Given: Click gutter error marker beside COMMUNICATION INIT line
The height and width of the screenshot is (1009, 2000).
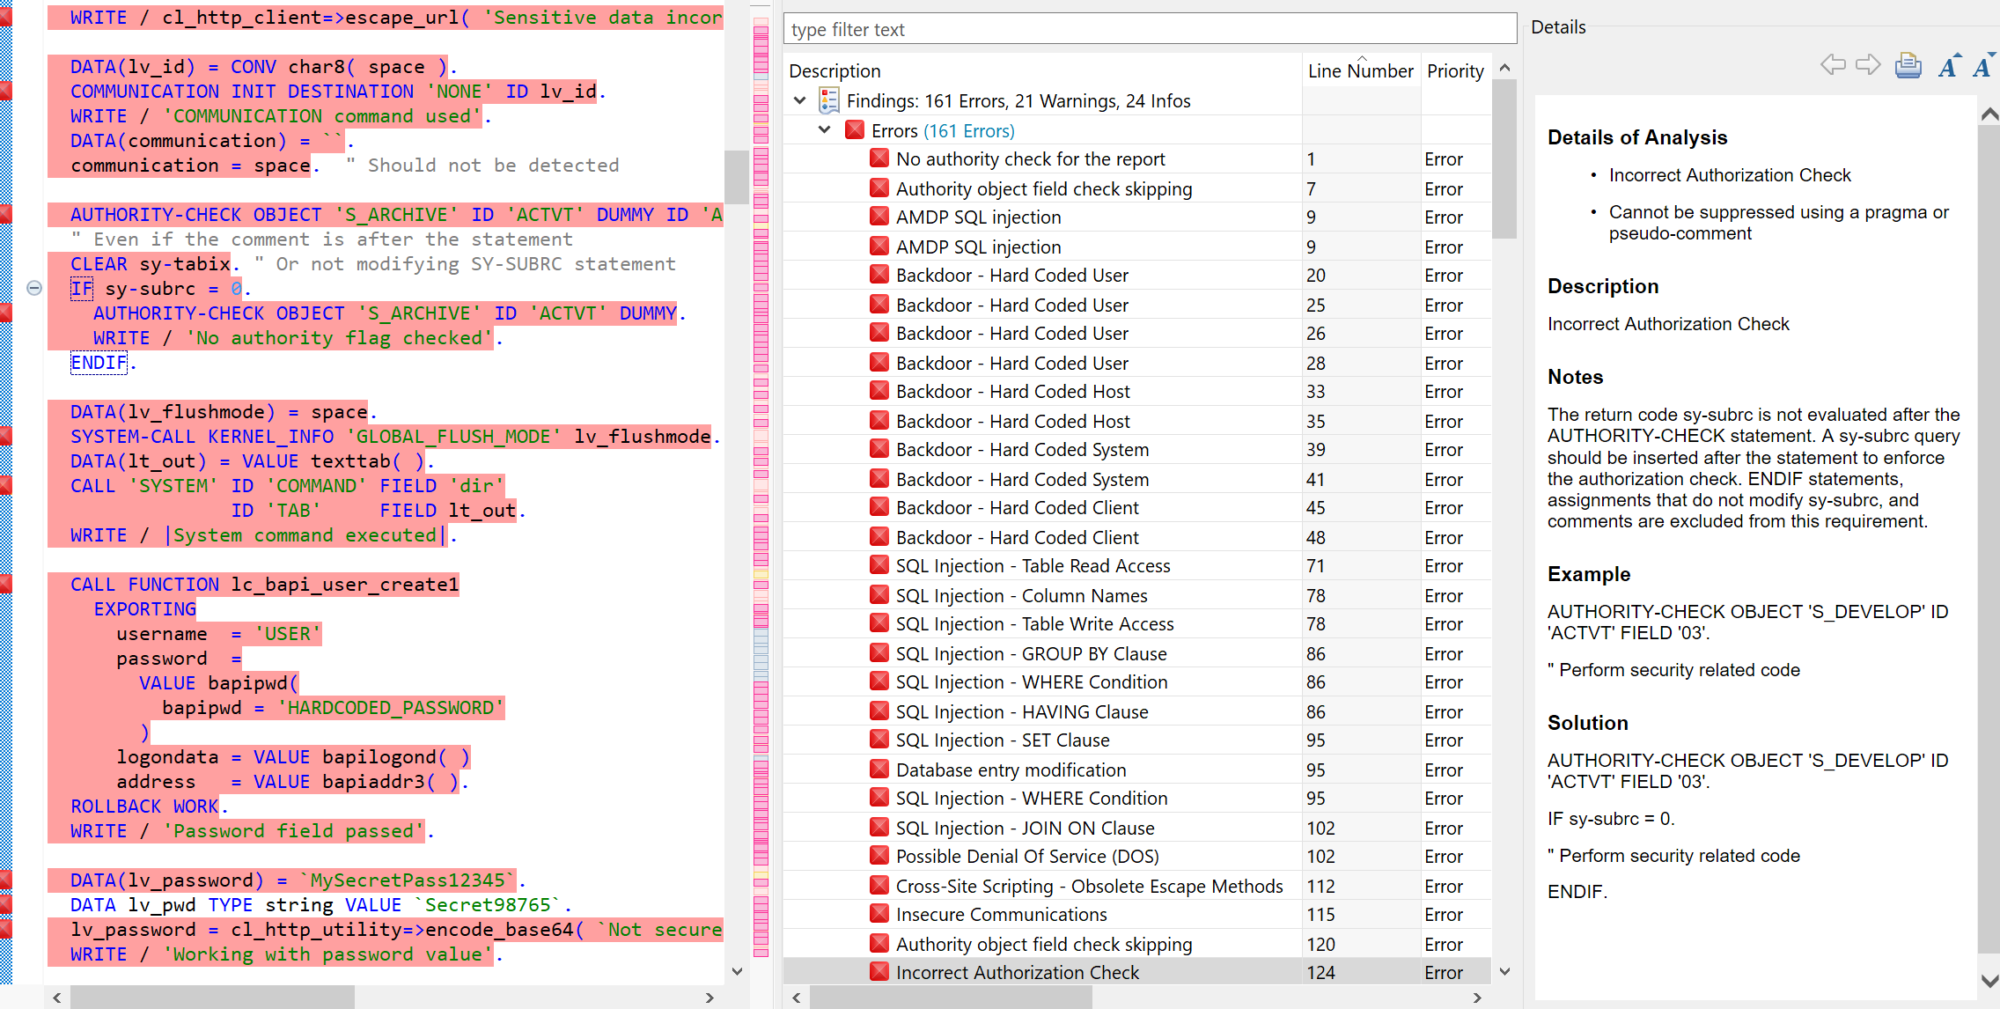Looking at the screenshot, I should point(6,91).
